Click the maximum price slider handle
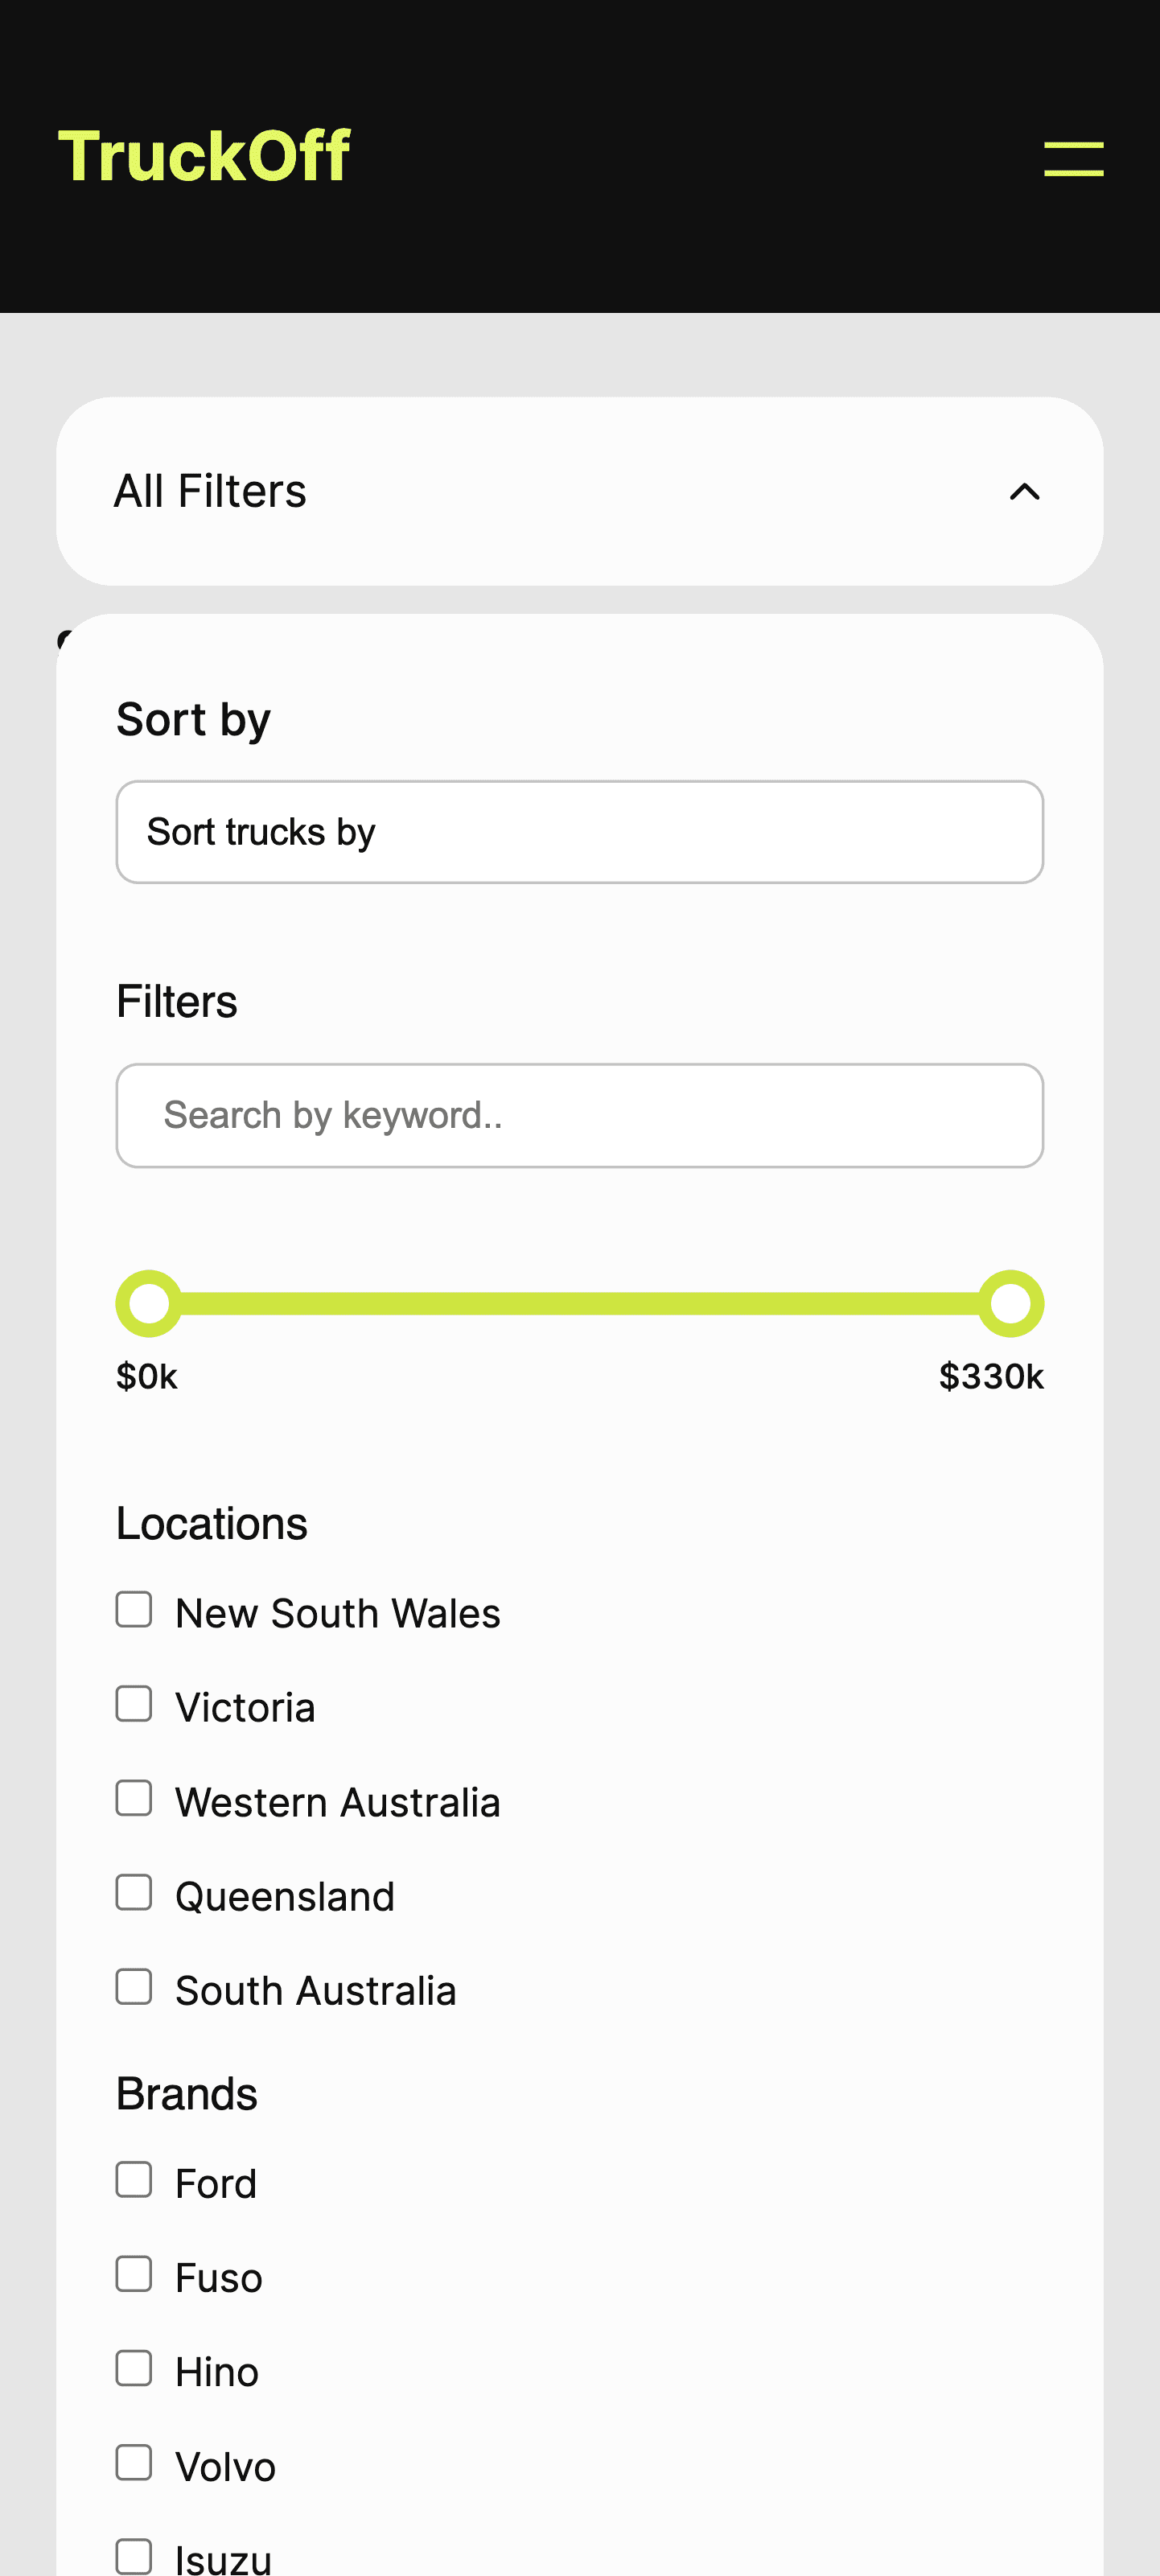 (1010, 1304)
